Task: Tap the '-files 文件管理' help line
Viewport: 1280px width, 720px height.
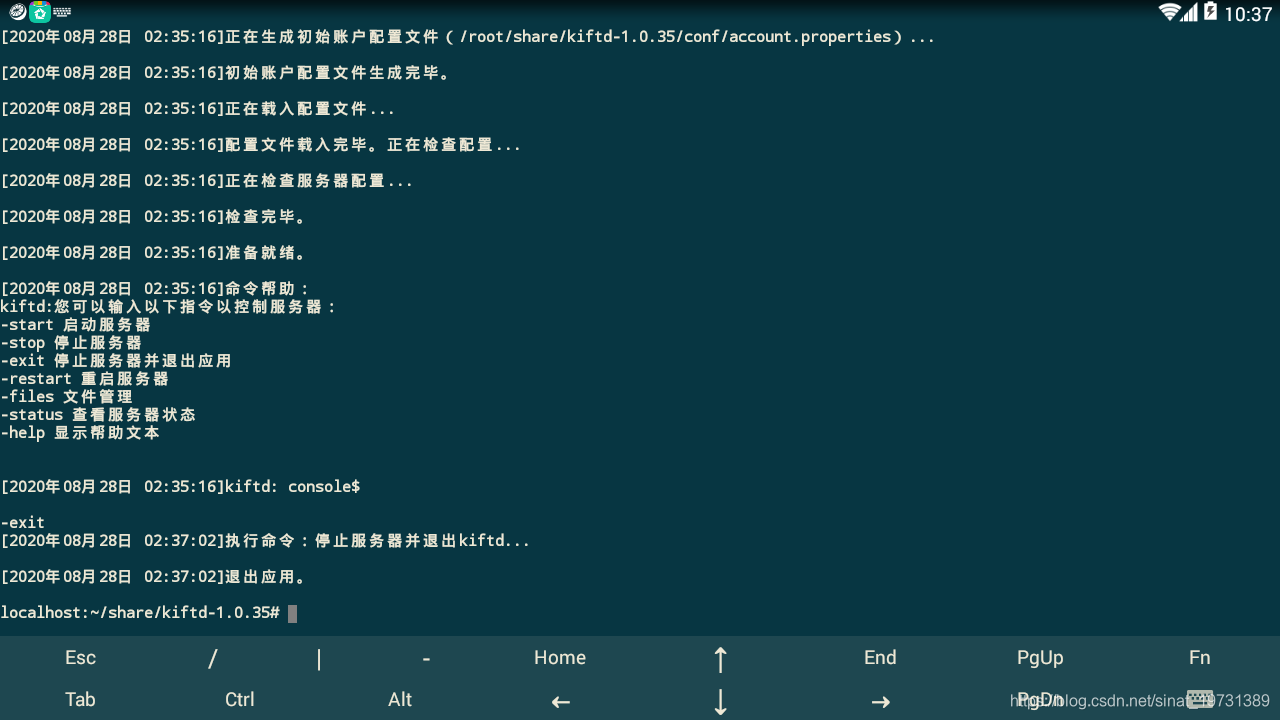Action: 67,397
